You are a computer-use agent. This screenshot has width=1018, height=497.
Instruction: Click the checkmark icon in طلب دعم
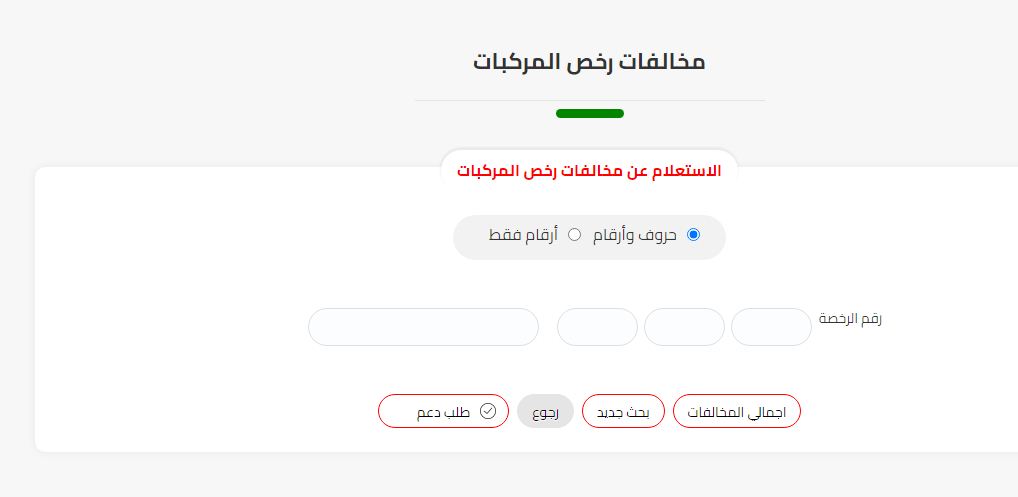[488, 411]
